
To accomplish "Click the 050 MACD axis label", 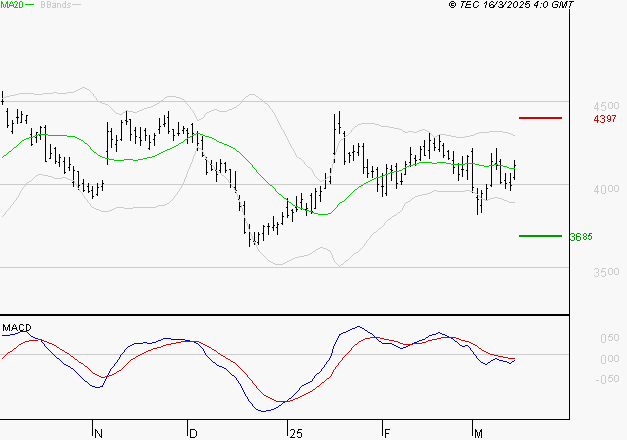I will 610,338.
